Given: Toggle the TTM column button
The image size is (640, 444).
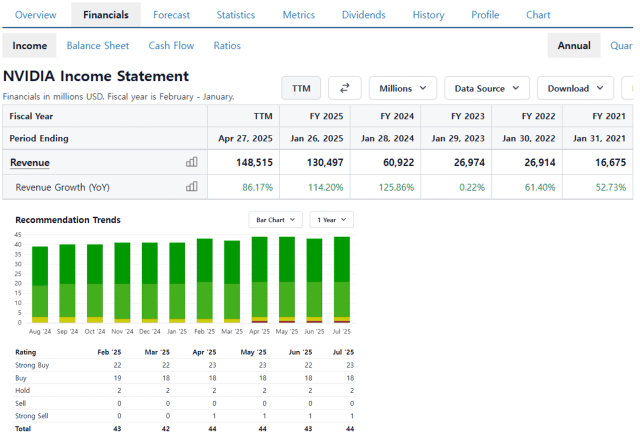Looking at the screenshot, I should (301, 88).
